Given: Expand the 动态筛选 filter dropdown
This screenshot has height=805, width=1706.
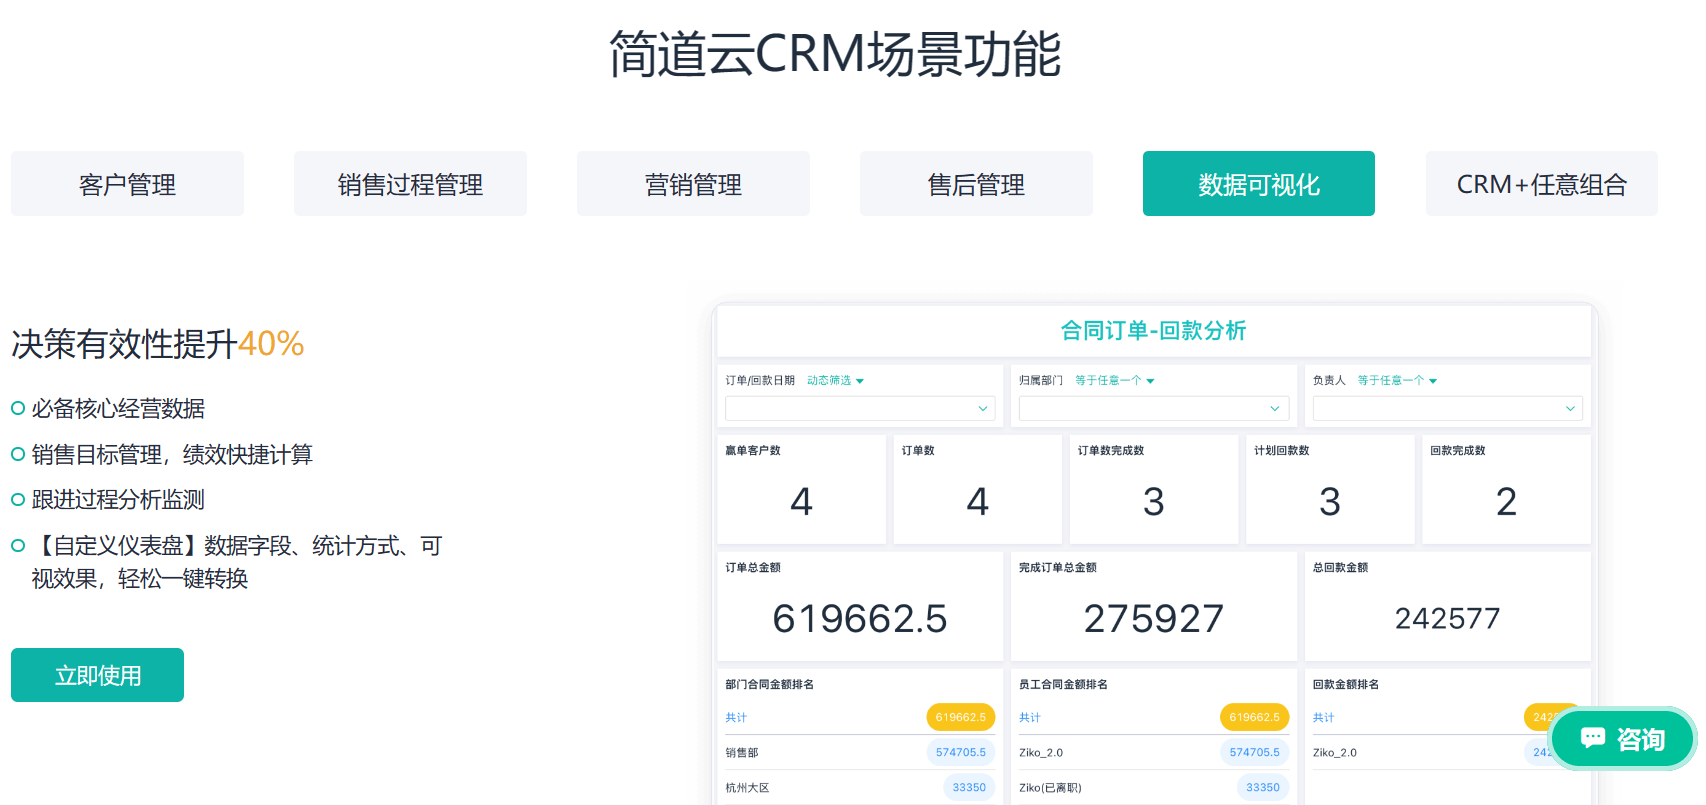Looking at the screenshot, I should 835,381.
